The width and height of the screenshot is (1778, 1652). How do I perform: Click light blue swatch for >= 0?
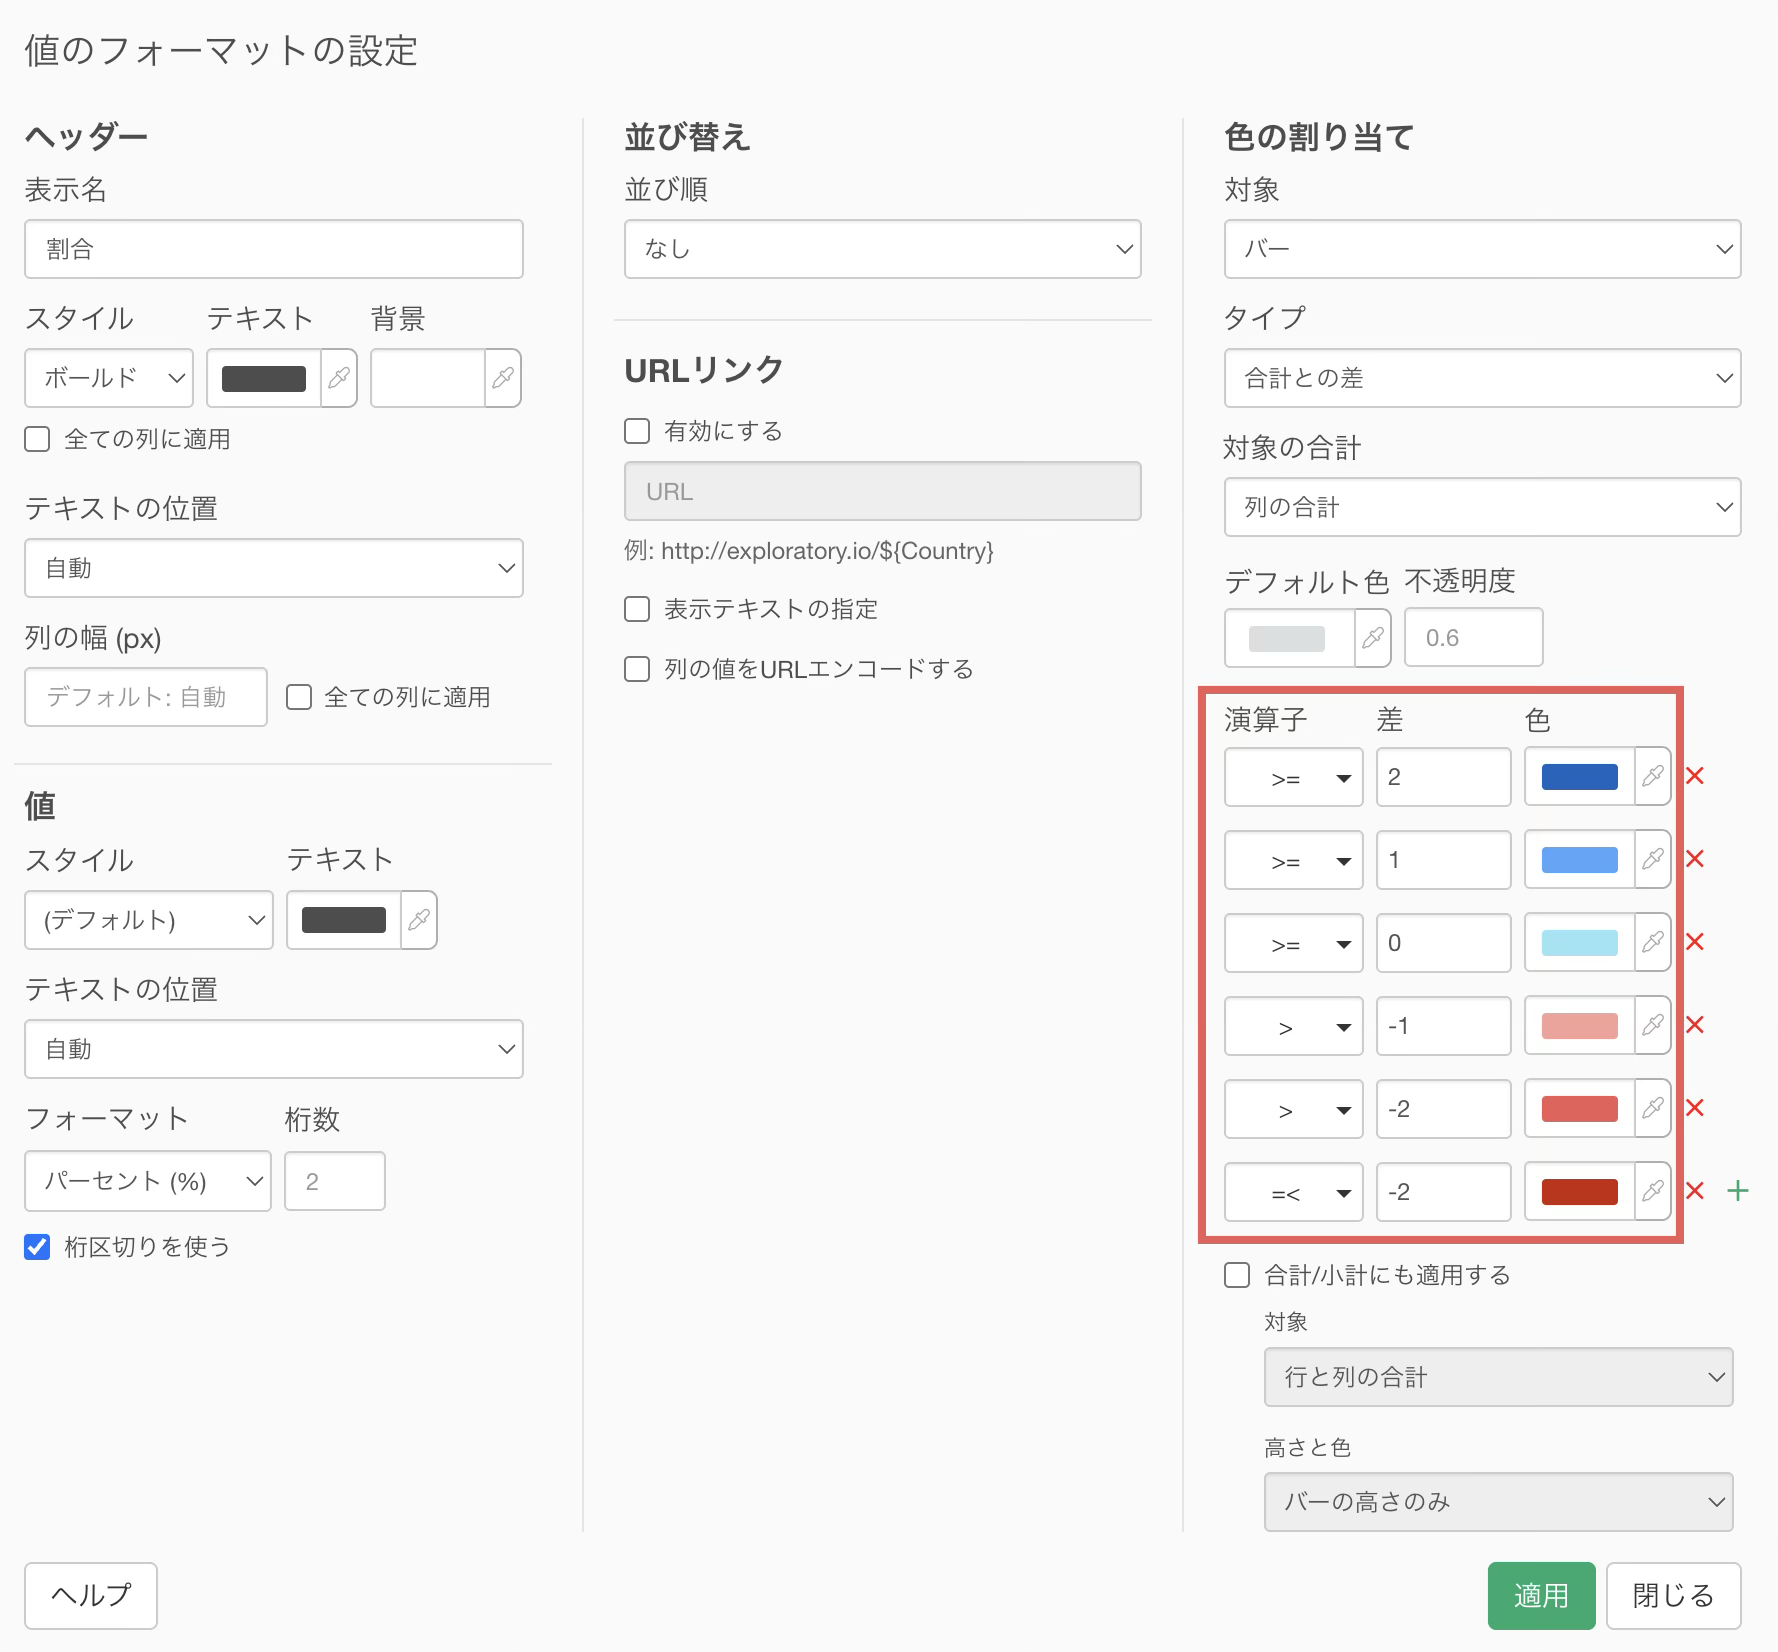[1580, 943]
